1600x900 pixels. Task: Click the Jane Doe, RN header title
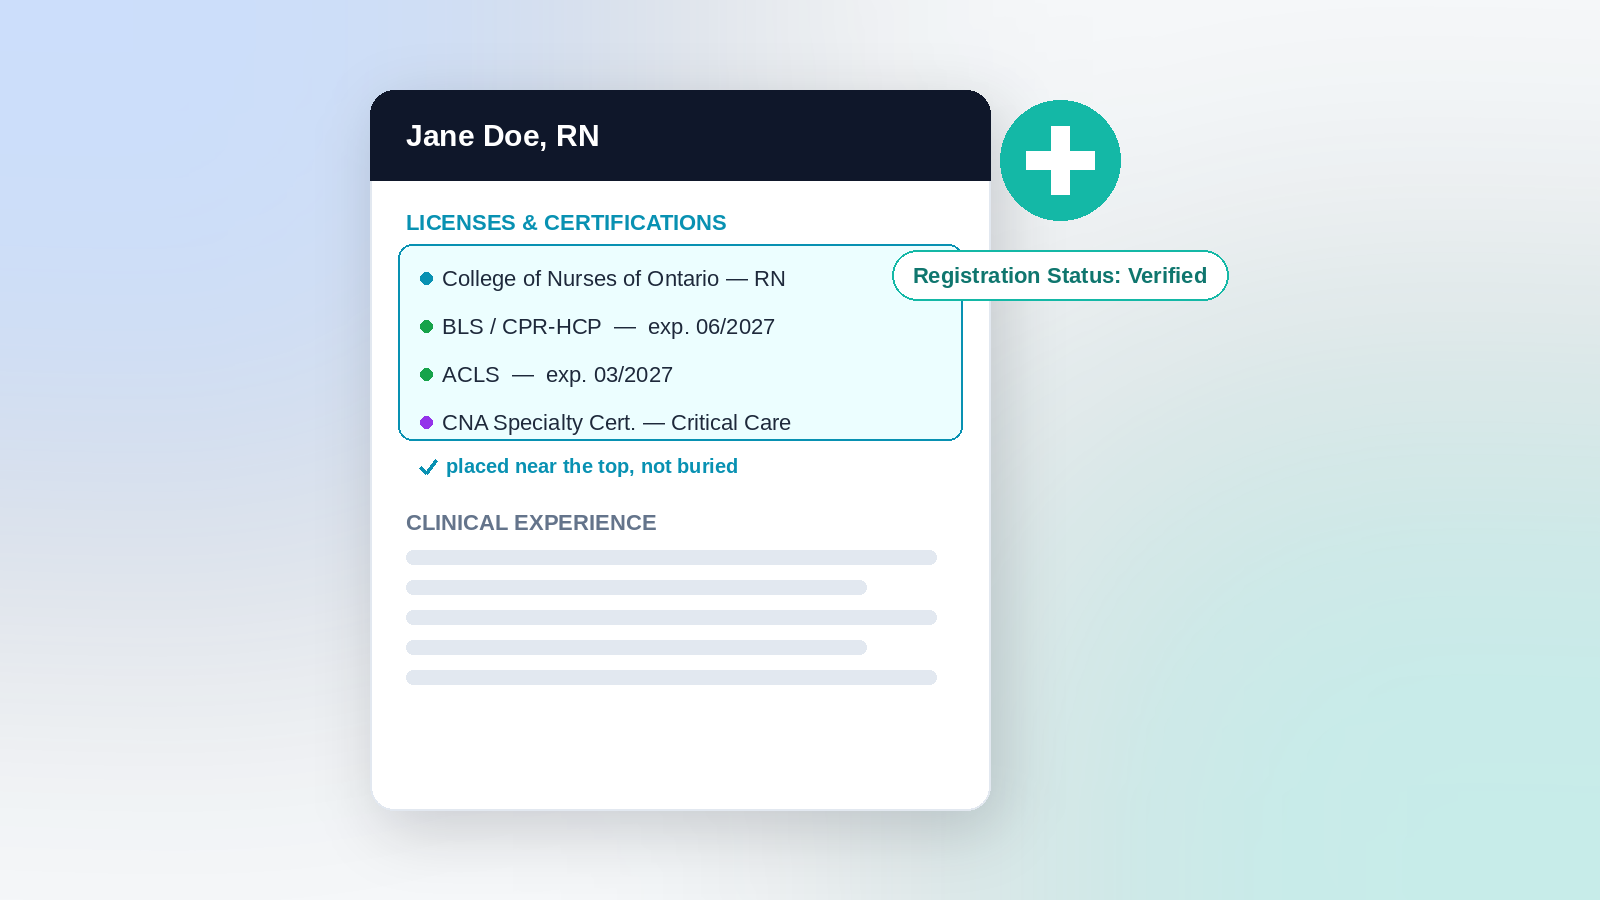tap(502, 136)
